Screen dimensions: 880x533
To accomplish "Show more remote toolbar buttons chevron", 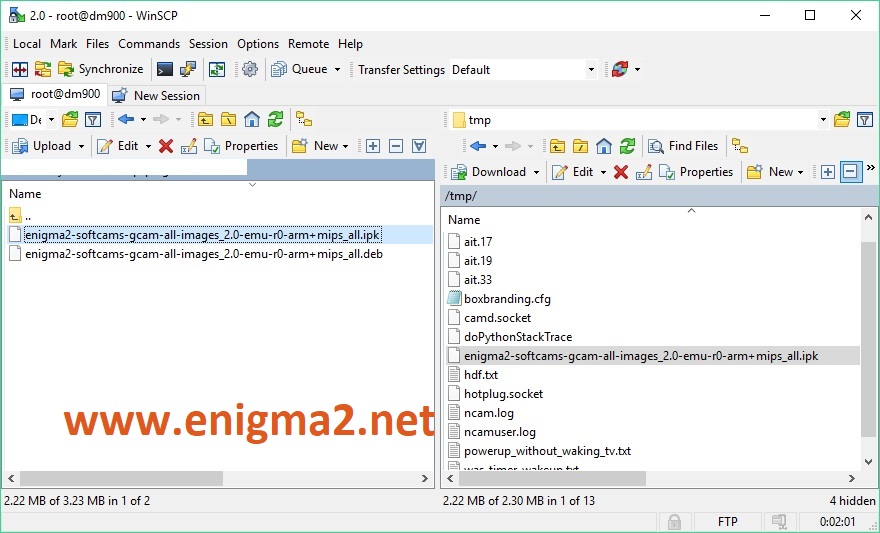I will 870,168.
